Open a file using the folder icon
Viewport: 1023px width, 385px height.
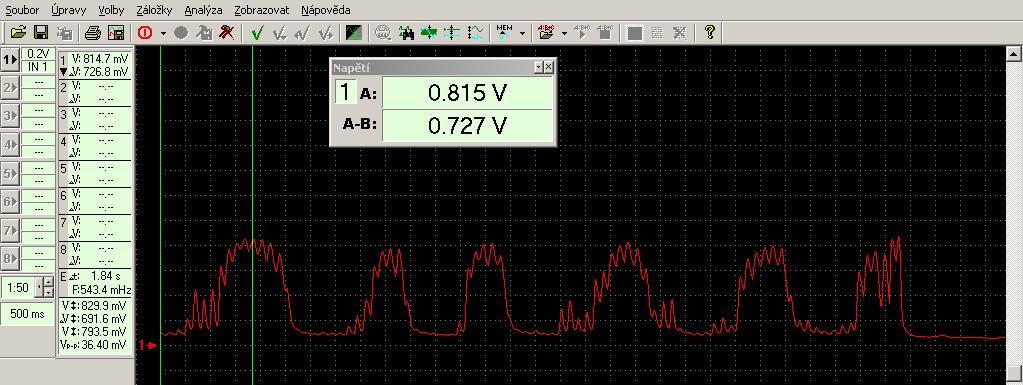click(x=18, y=32)
